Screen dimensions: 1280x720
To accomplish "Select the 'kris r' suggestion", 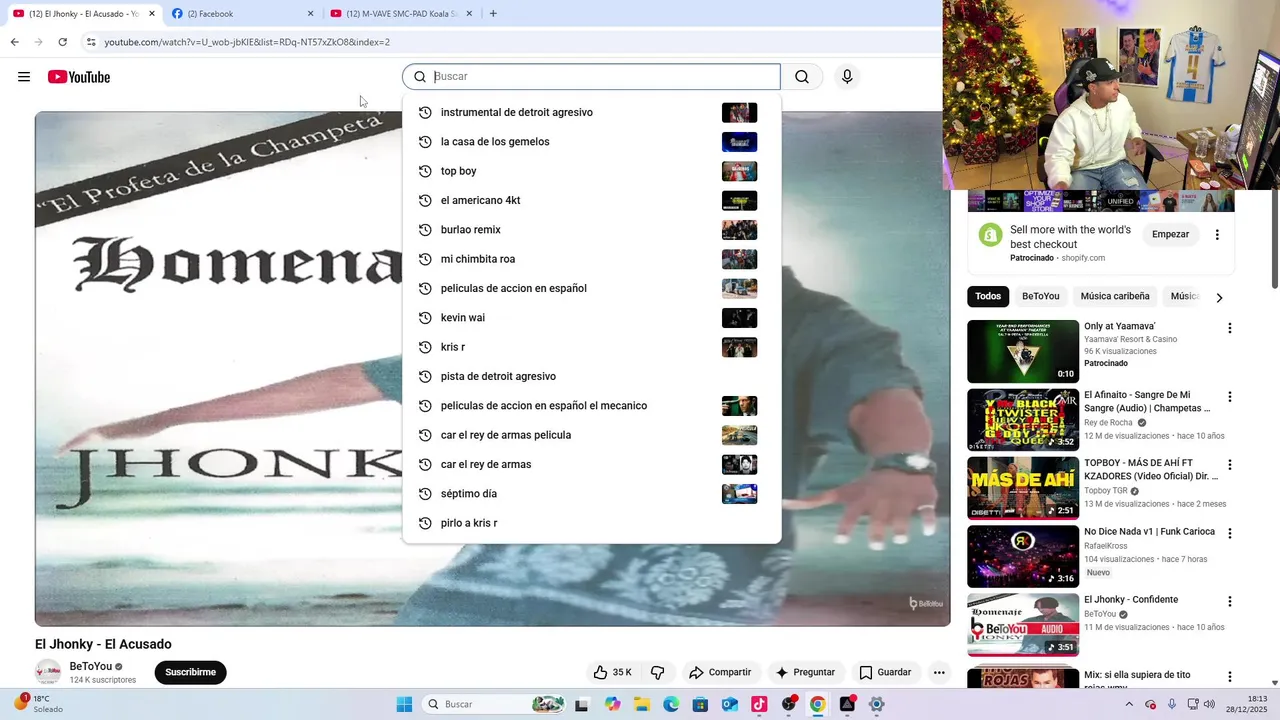I will click(591, 347).
